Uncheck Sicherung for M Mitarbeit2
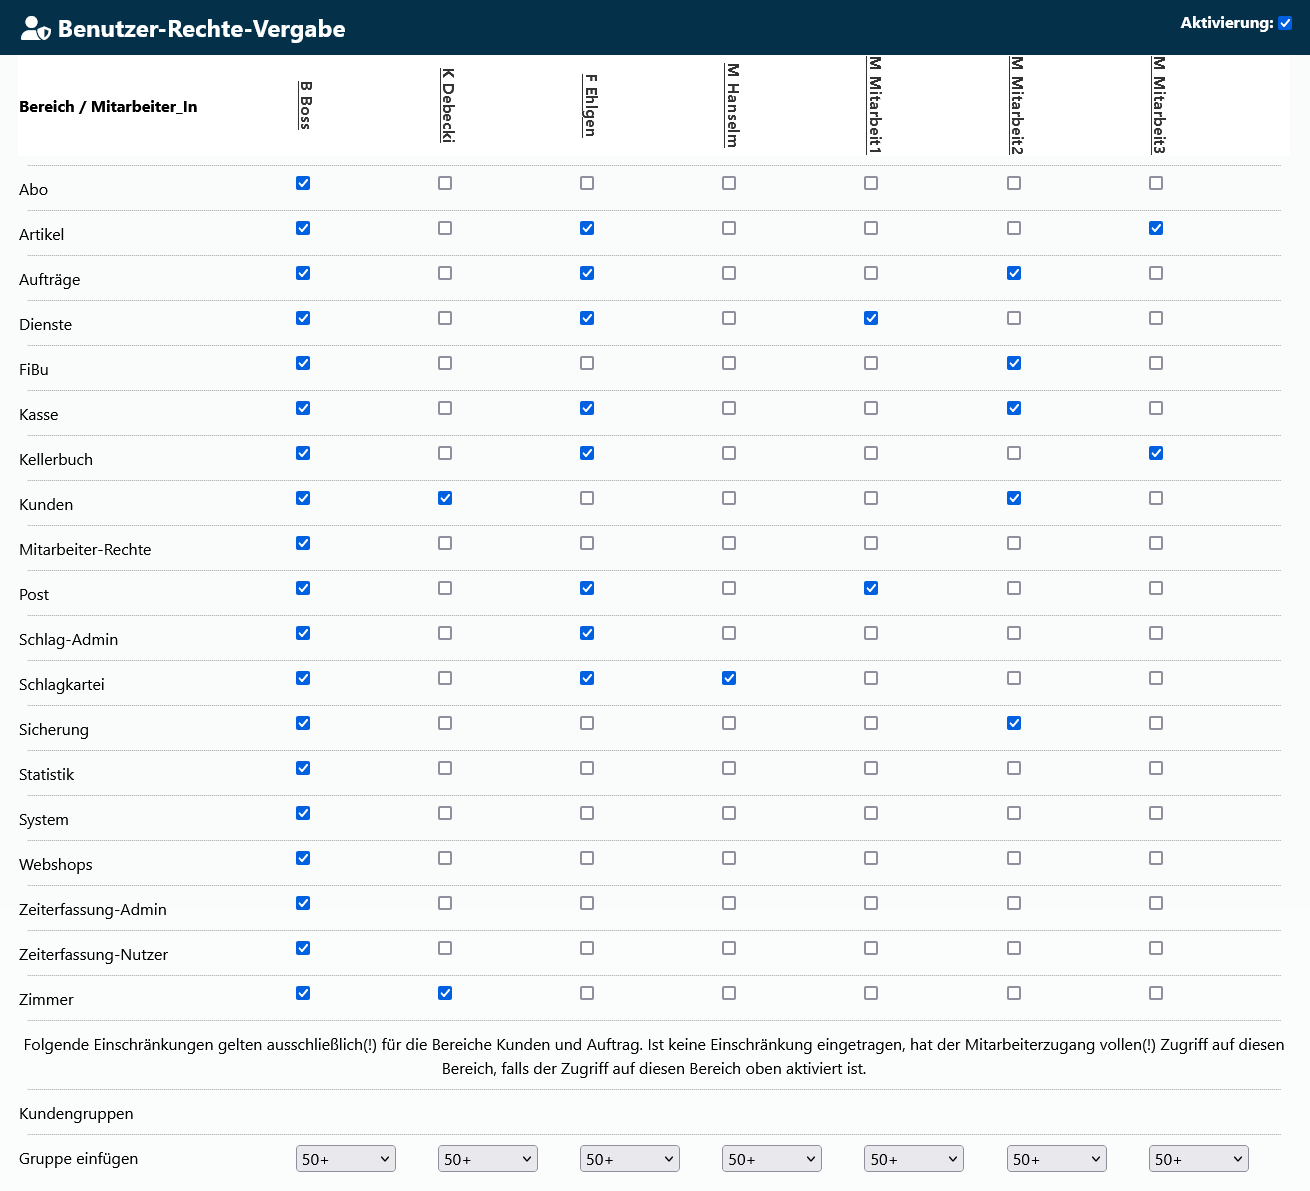 [1014, 723]
